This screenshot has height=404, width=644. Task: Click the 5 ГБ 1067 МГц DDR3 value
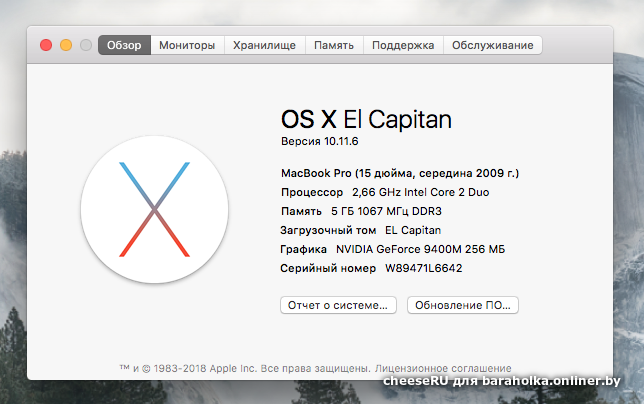pyautogui.click(x=386, y=211)
